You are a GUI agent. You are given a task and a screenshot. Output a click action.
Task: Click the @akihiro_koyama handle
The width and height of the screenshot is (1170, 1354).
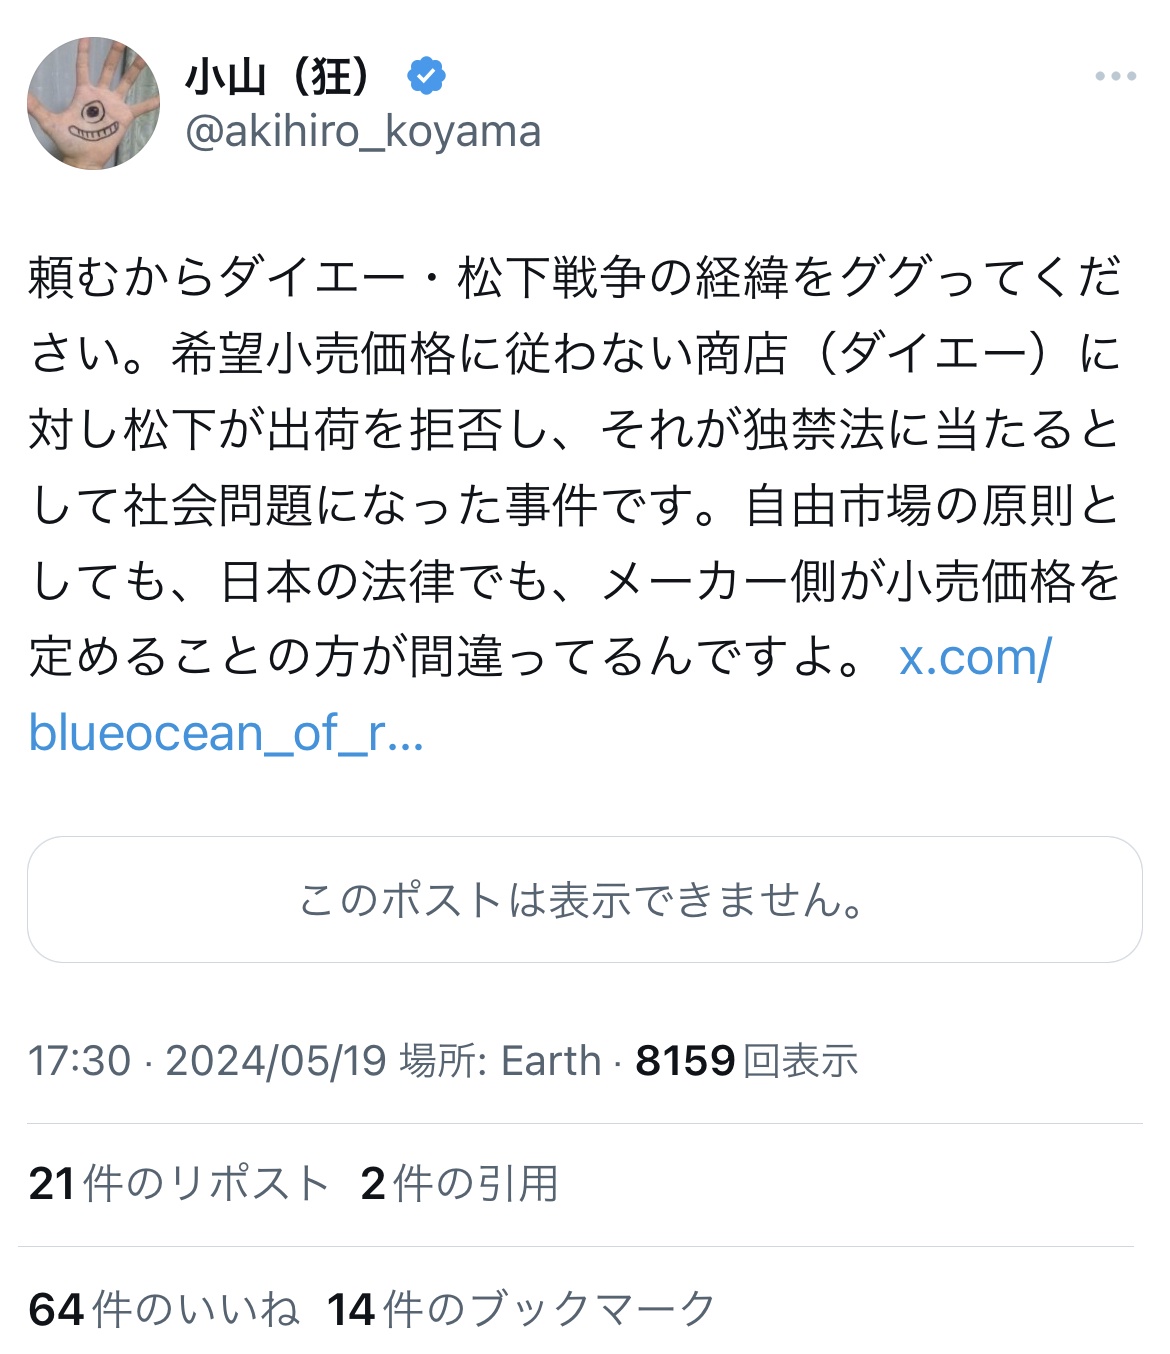(363, 132)
